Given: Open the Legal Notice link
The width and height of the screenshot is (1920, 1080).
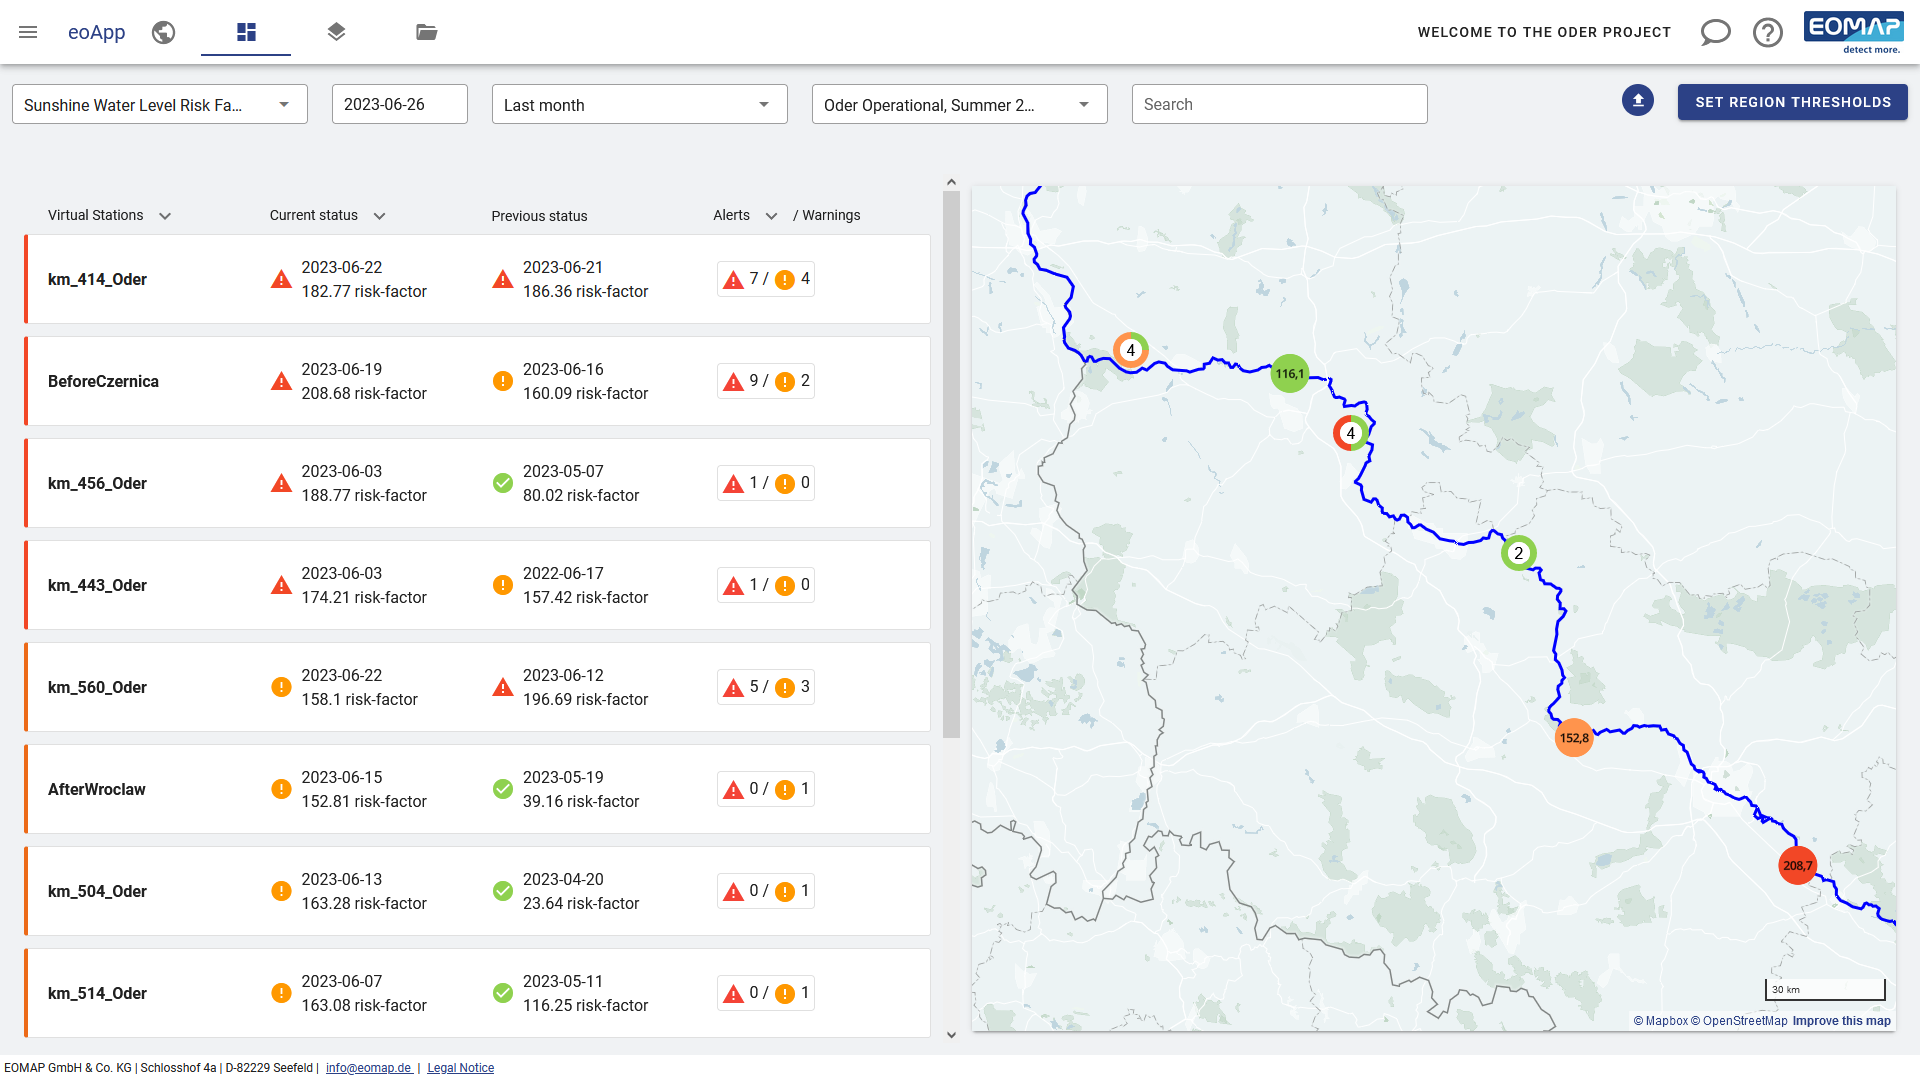Looking at the screenshot, I should 460,1068.
